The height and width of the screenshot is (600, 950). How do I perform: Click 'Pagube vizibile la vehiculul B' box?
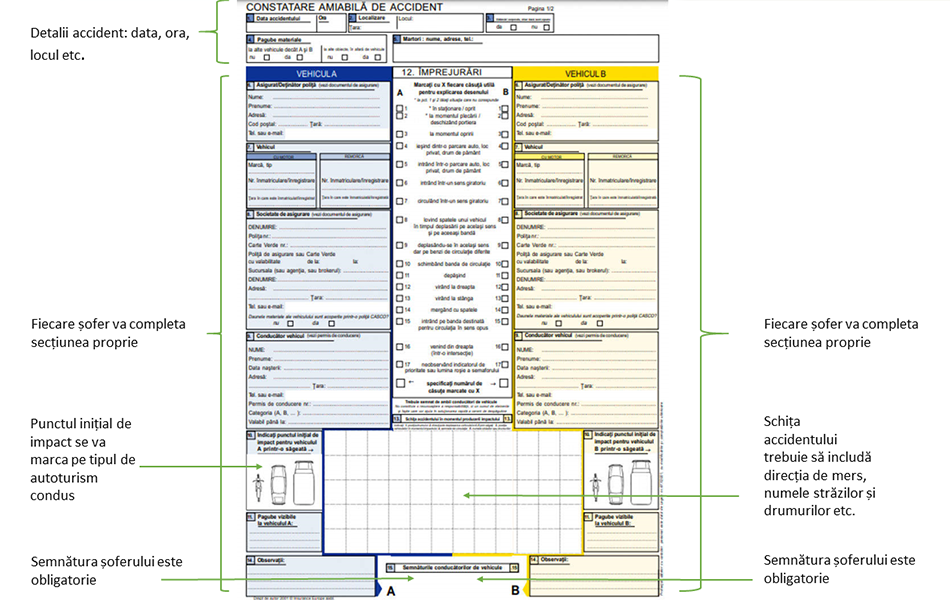[622, 532]
